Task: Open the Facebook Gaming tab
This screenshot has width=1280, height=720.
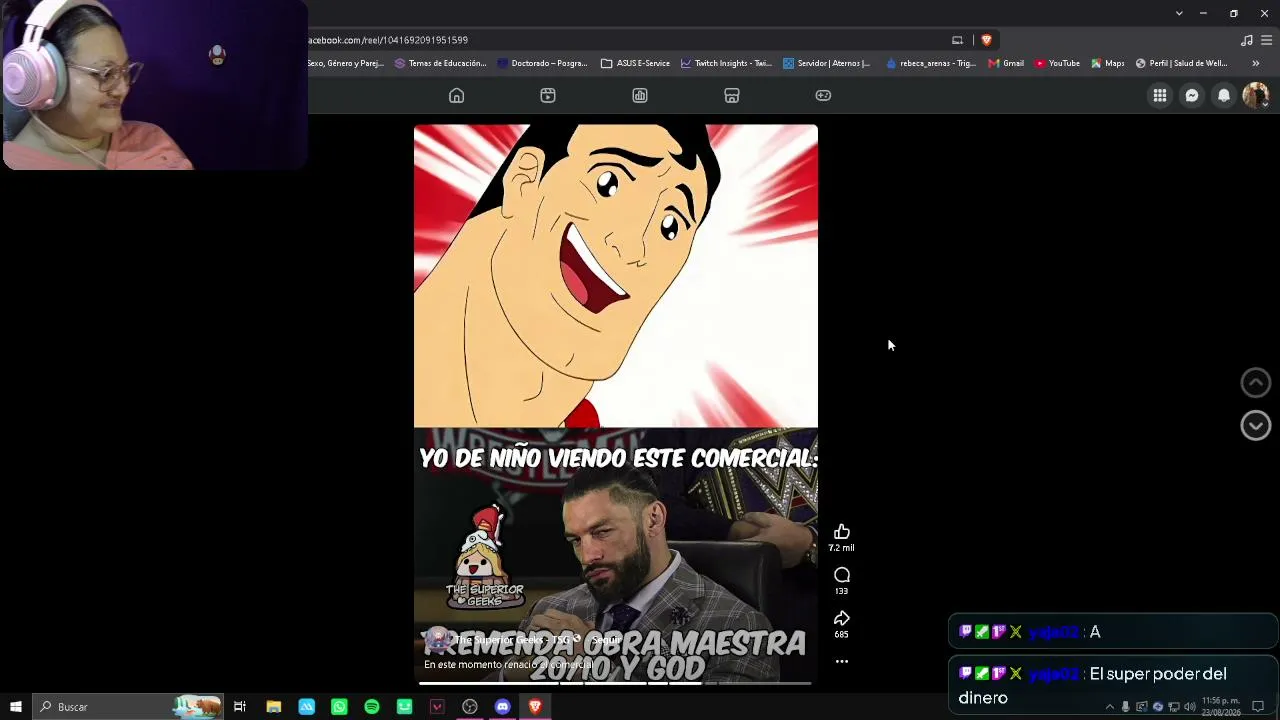Action: (823, 95)
